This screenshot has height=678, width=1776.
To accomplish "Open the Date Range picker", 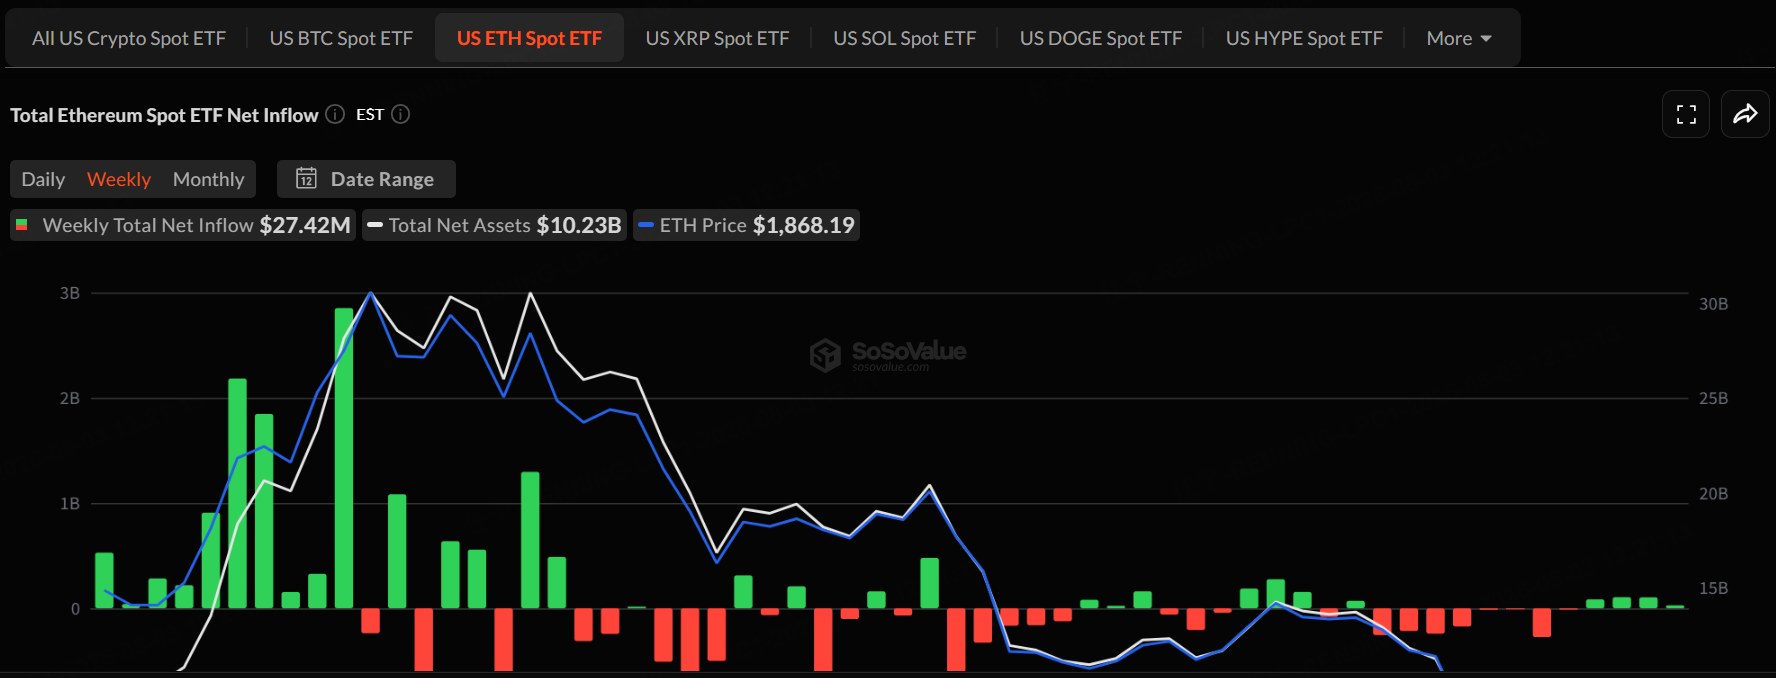I will (366, 179).
